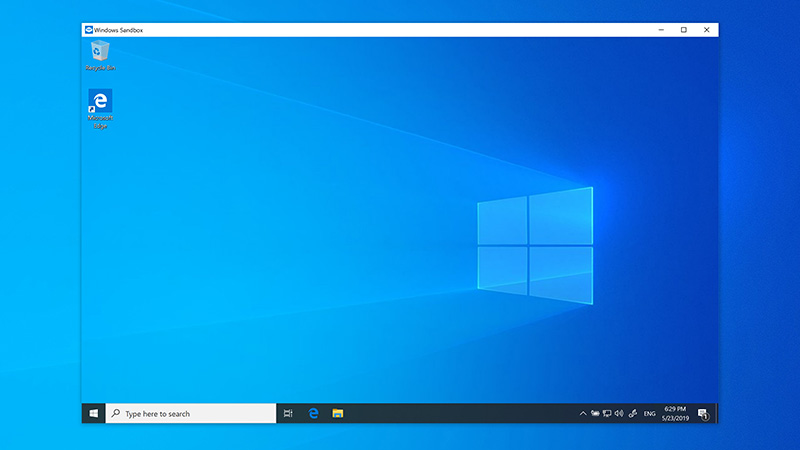Launch Microsoft Edge from the taskbar
Image resolution: width=800 pixels, height=450 pixels.
click(x=313, y=413)
